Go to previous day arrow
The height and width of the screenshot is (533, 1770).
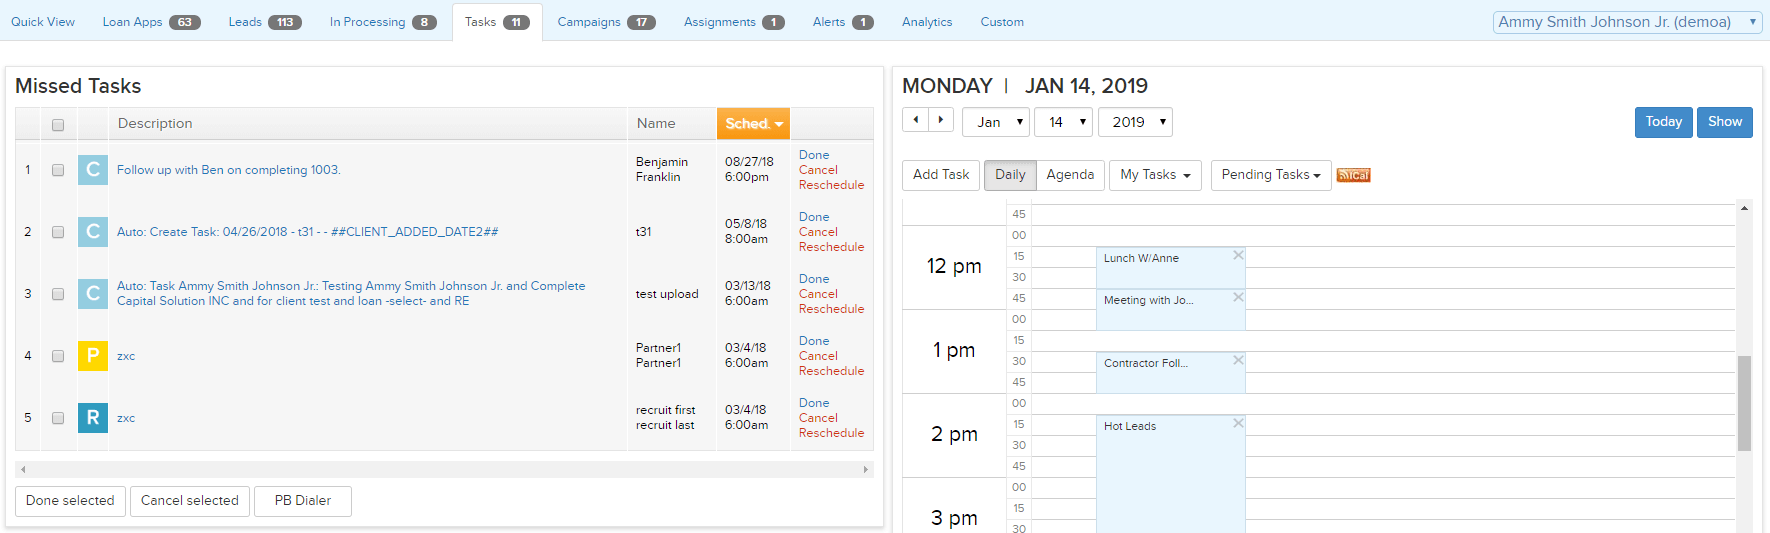point(915,120)
